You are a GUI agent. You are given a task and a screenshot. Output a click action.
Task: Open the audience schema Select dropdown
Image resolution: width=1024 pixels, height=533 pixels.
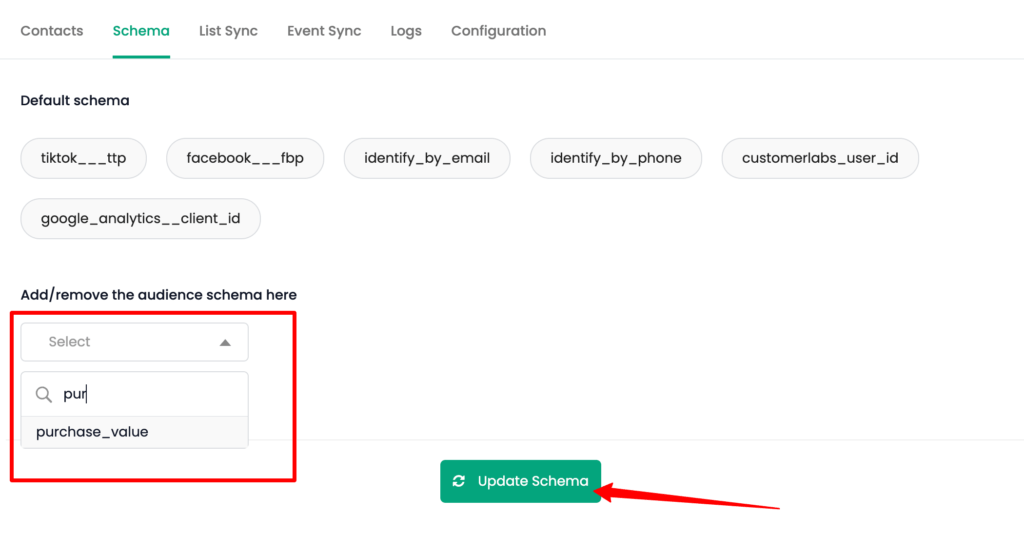pos(135,342)
